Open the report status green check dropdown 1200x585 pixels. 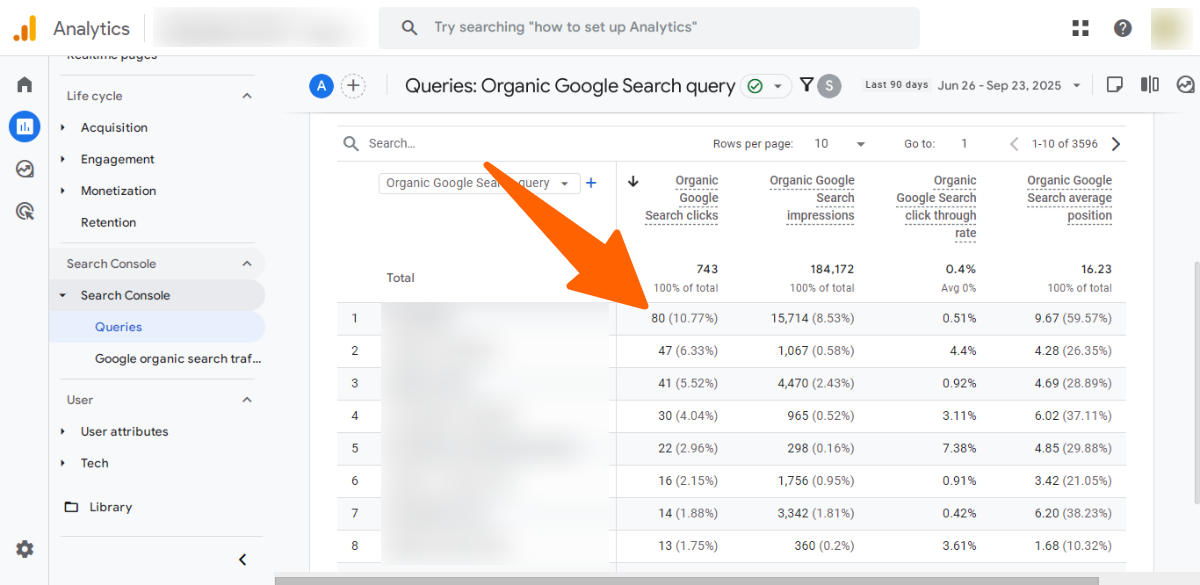(767, 86)
